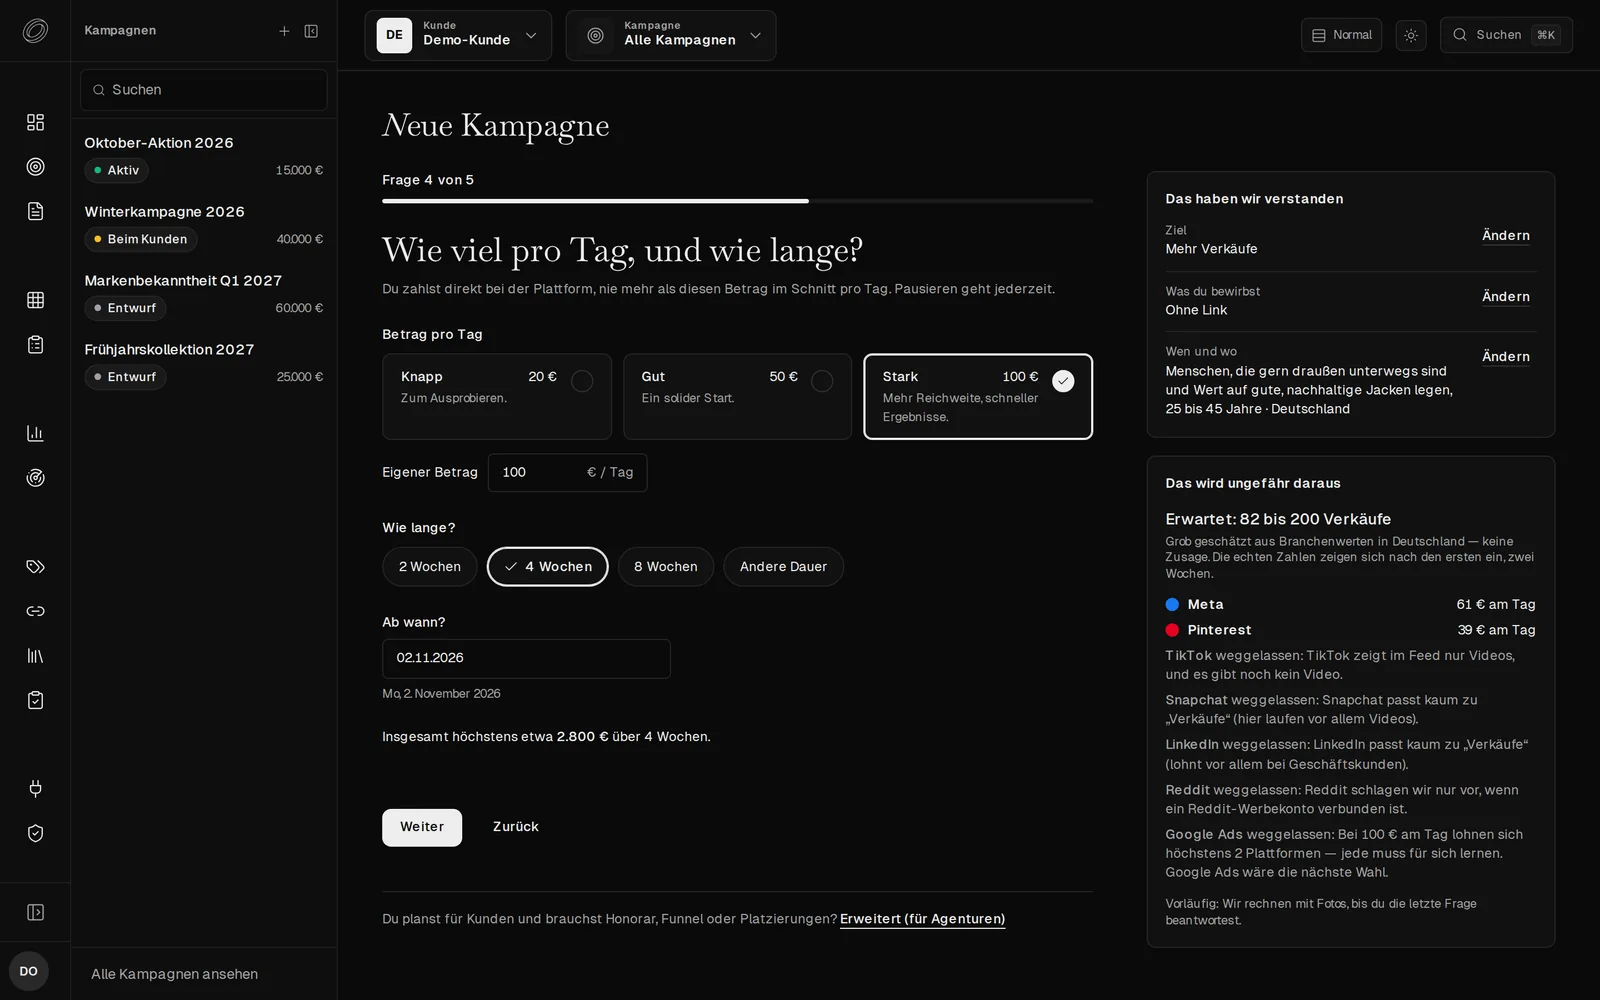Open the Erweitert (für Agenturen) link
Viewport: 1600px width, 1000px height.
(922, 919)
